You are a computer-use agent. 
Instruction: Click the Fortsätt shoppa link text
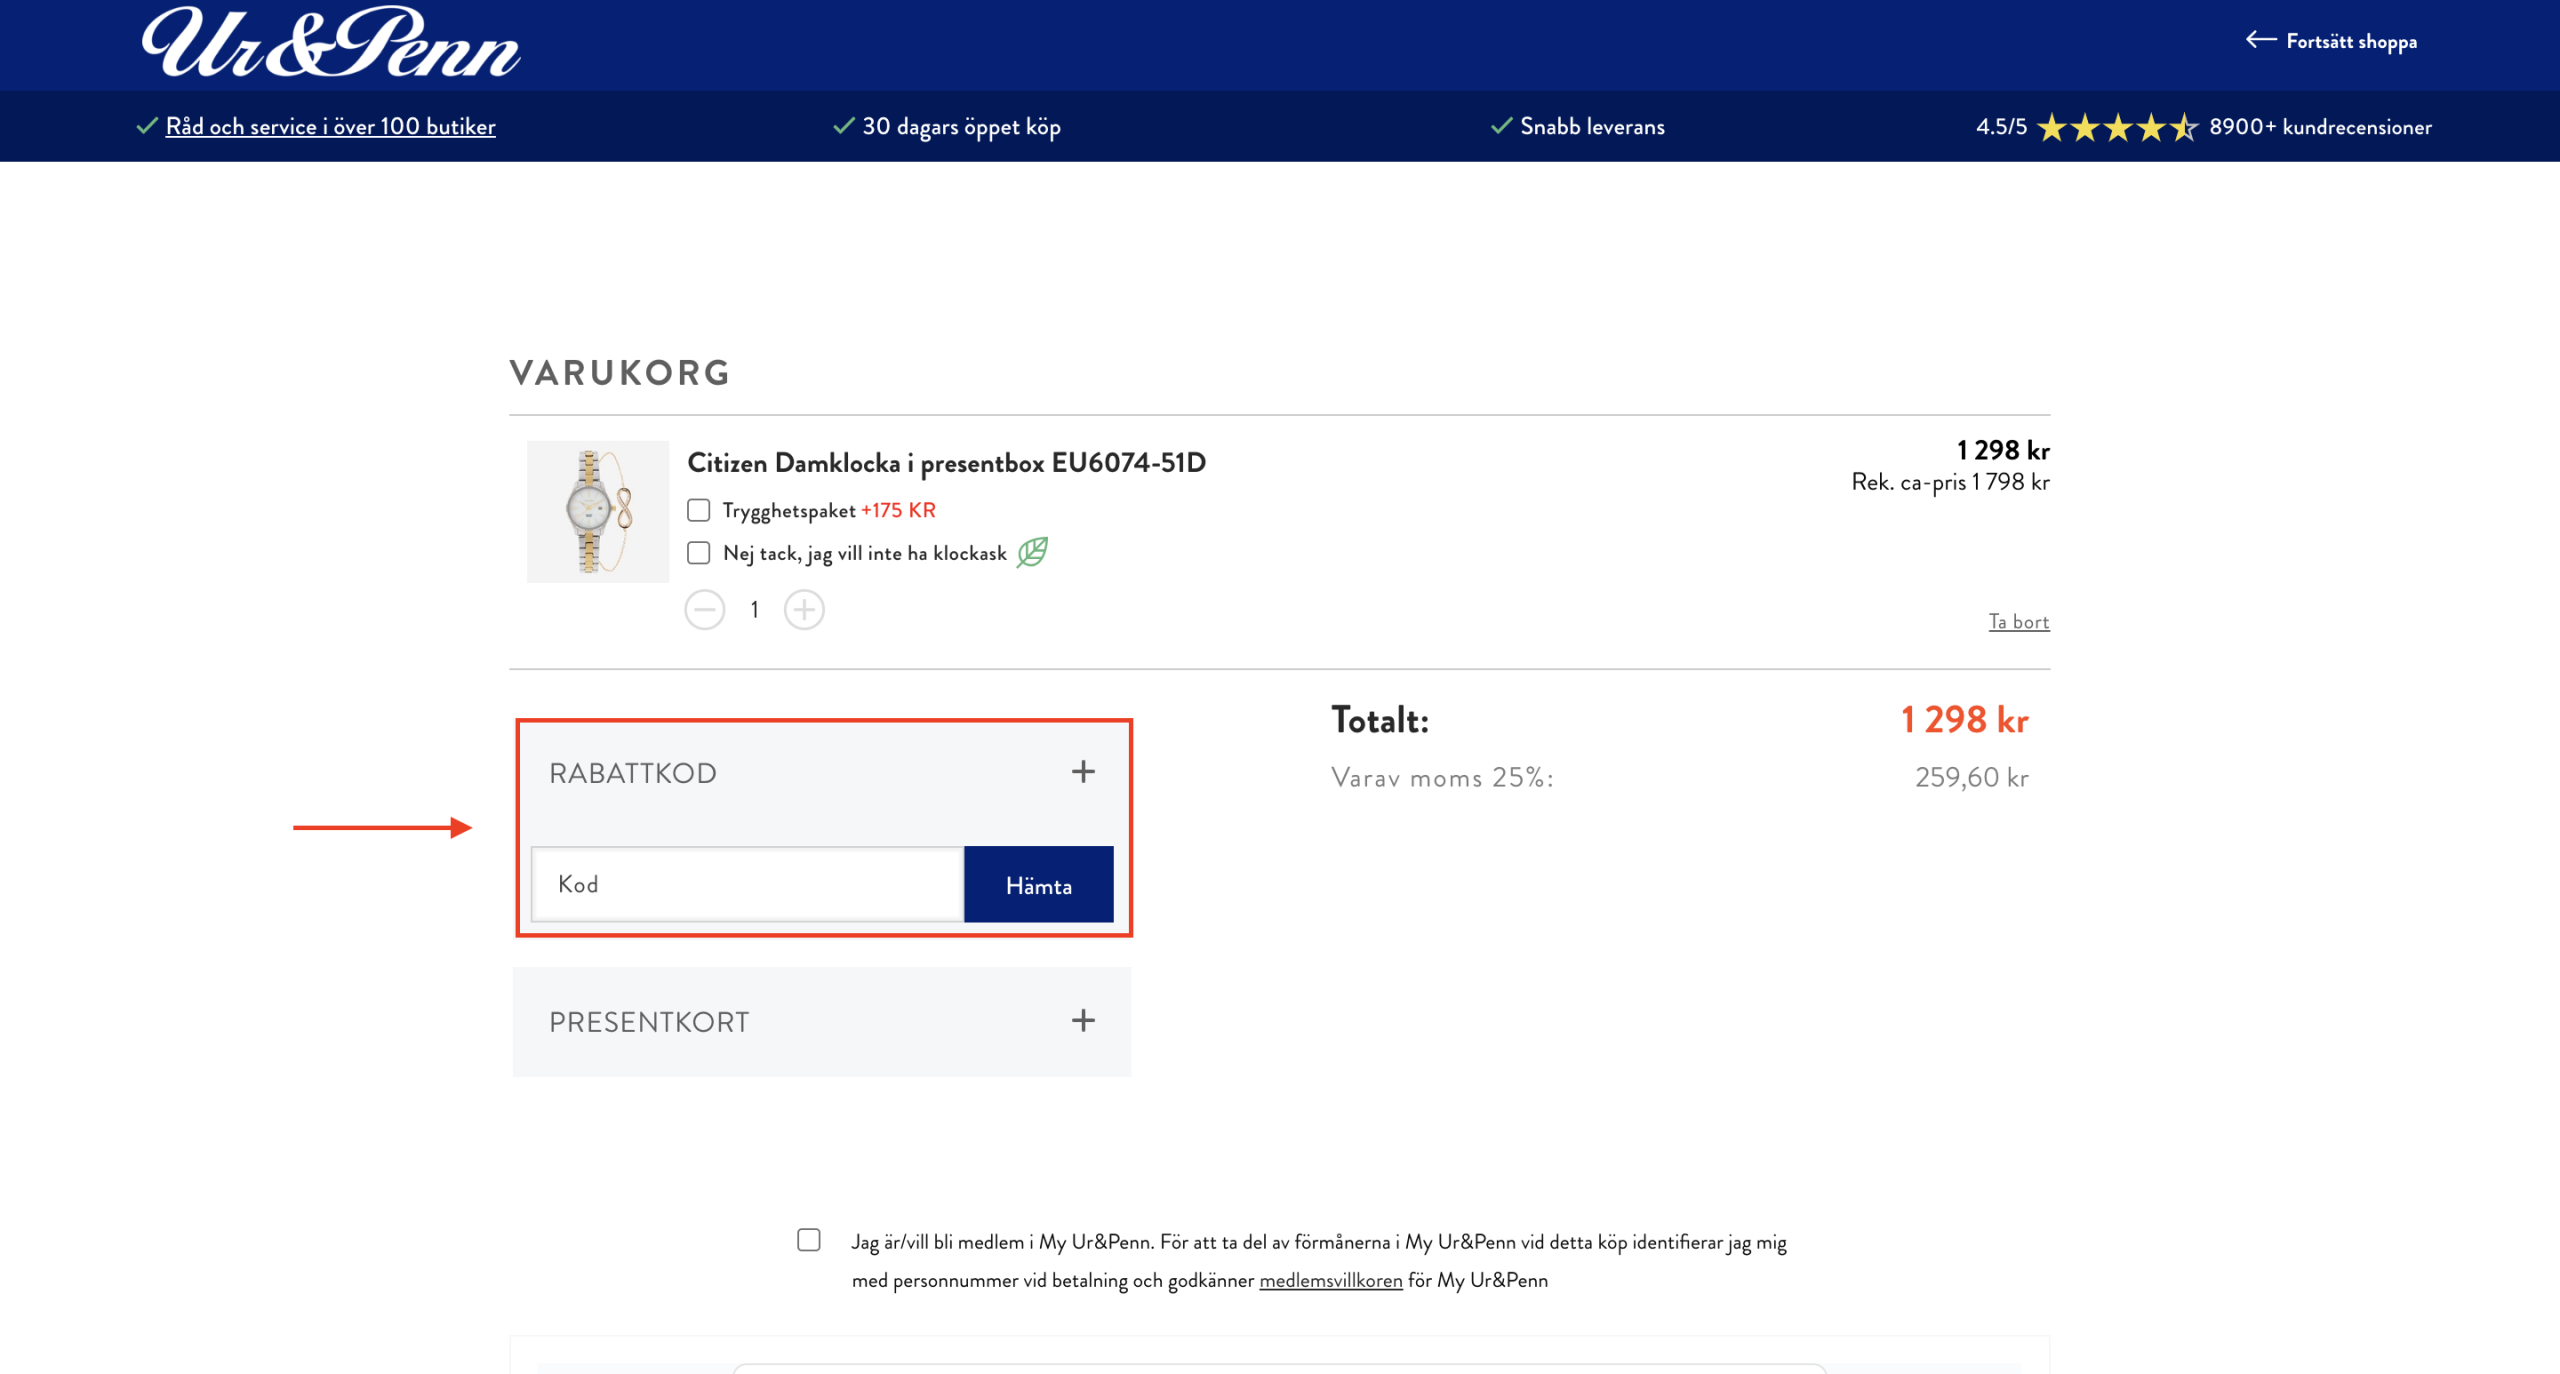[2351, 42]
